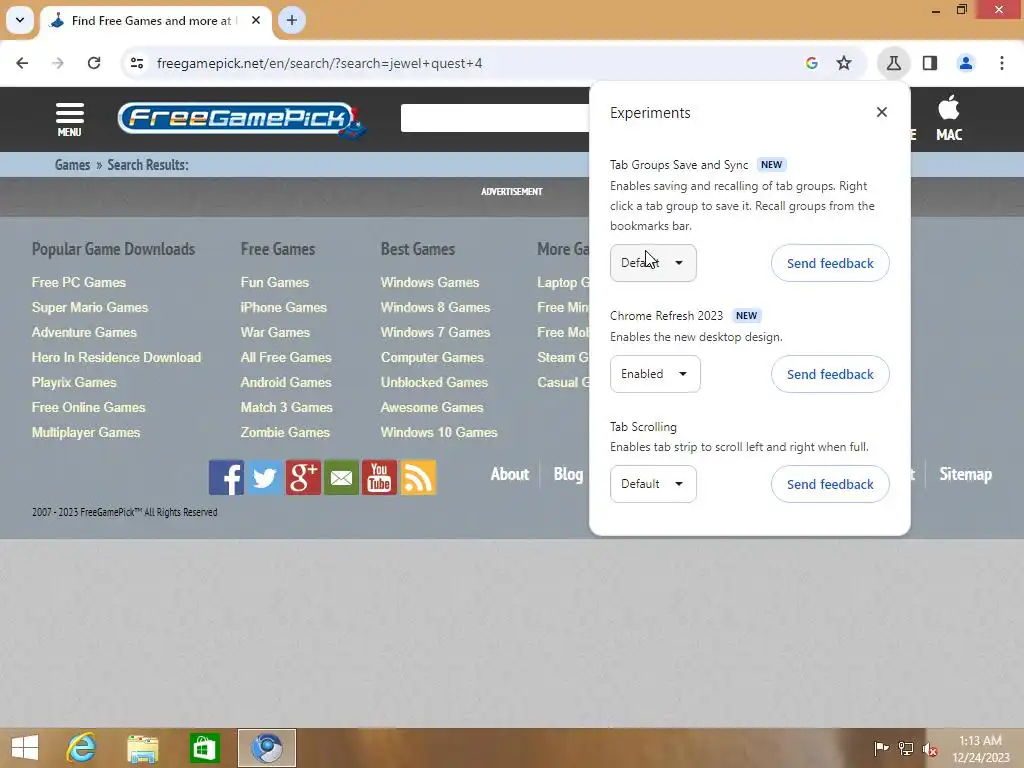The image size is (1024, 768).
Task: Open the Chrome side panel icon
Action: [930, 63]
